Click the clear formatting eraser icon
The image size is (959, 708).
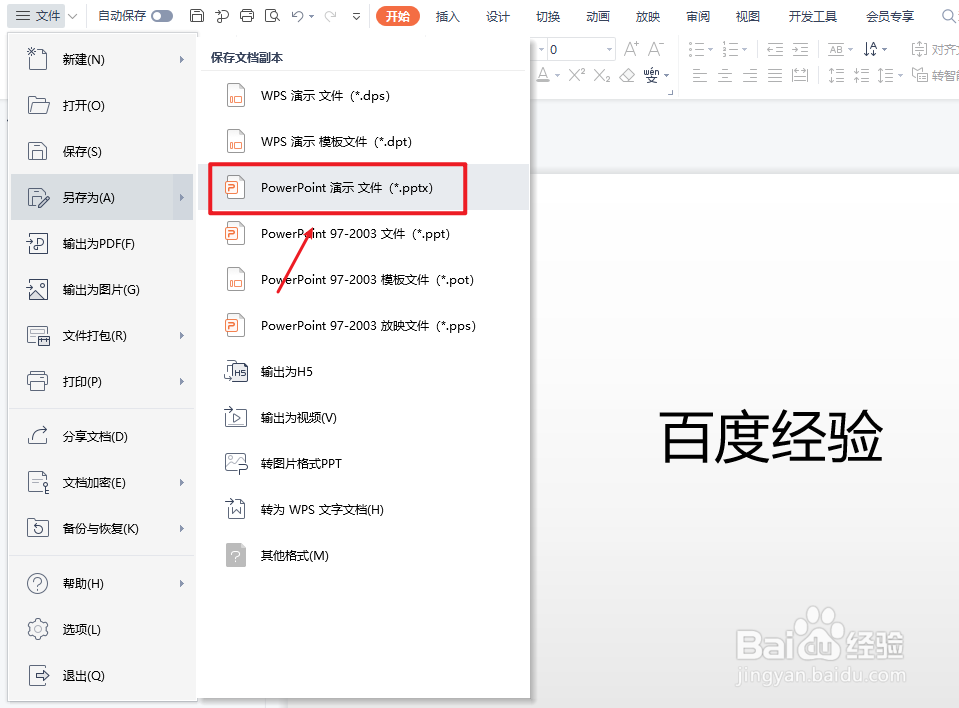(627, 75)
